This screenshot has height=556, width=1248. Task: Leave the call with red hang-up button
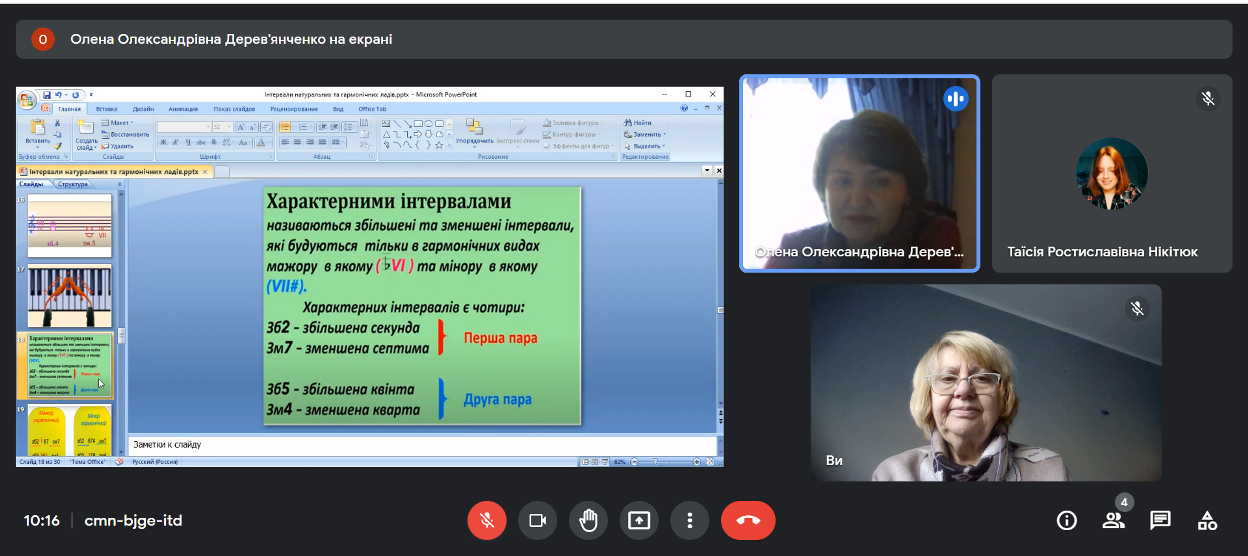coord(748,520)
